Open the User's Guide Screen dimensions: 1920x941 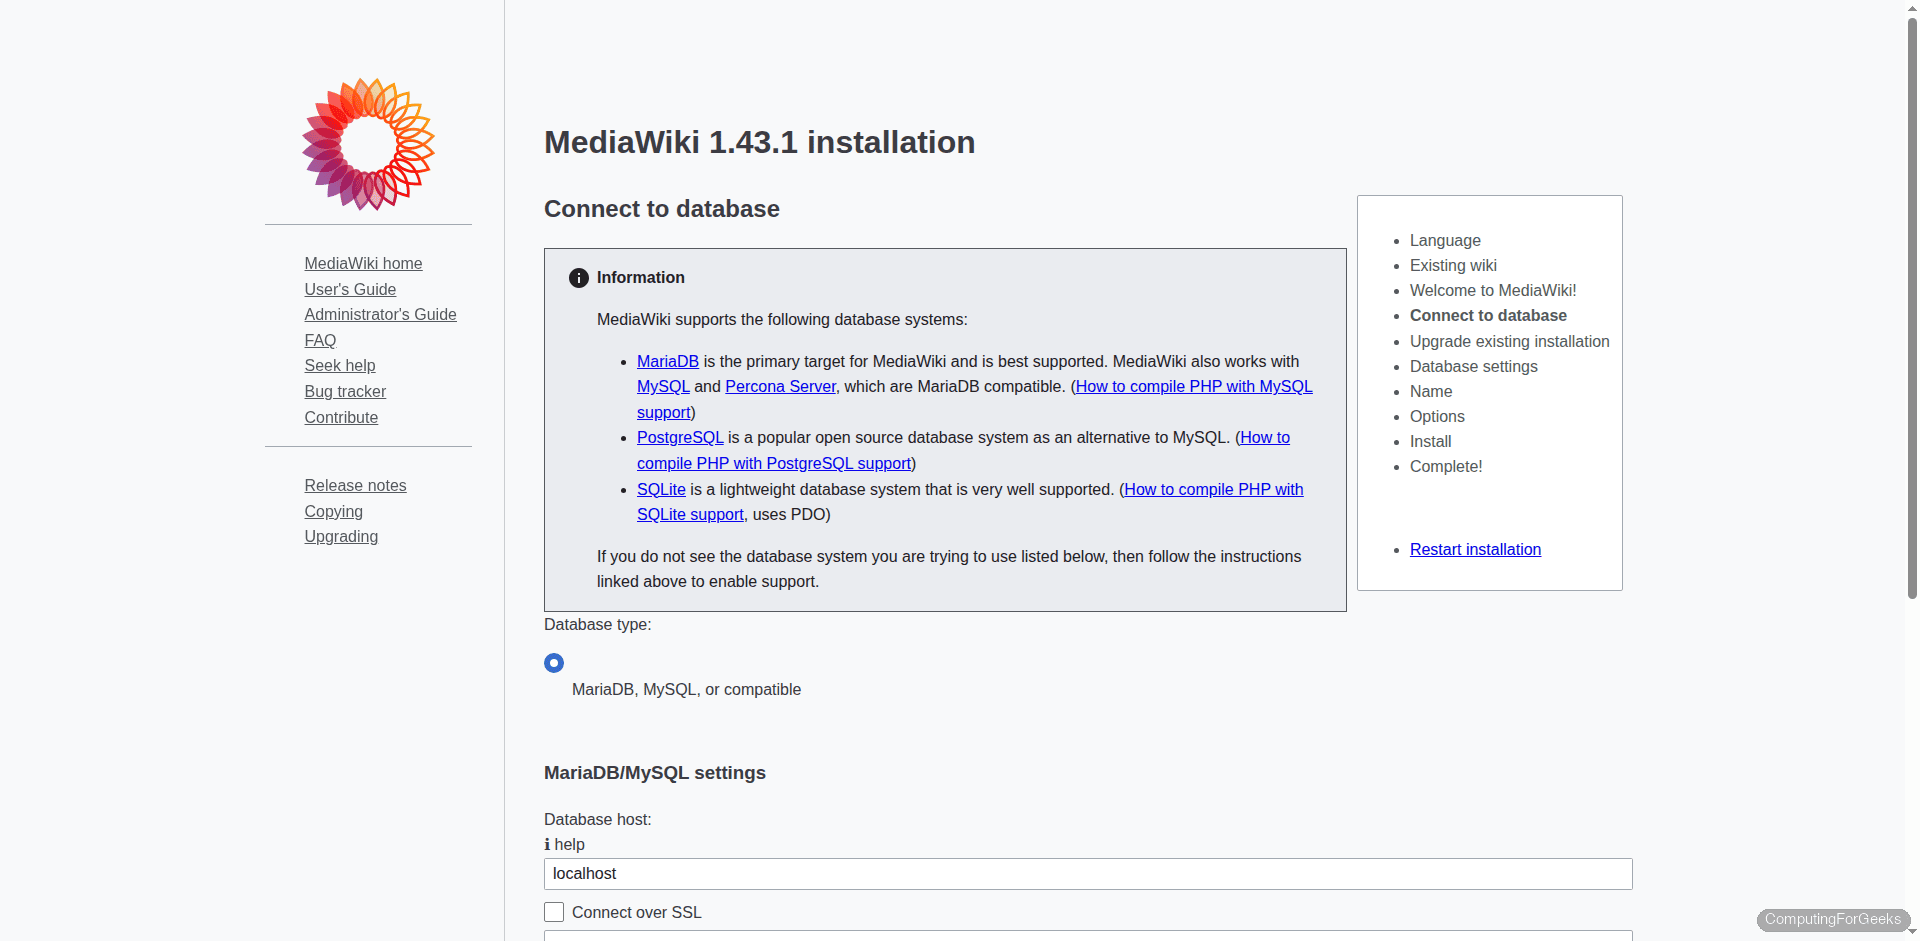pyautogui.click(x=350, y=289)
